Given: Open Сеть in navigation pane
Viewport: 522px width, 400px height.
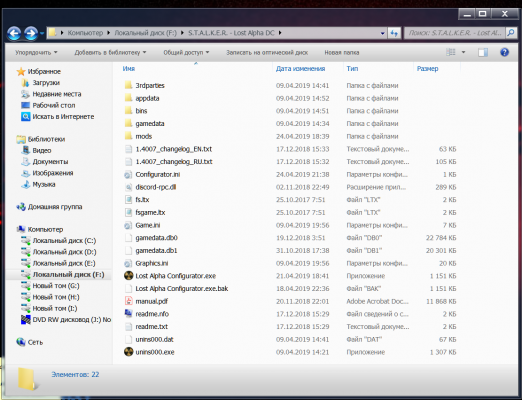Looking at the screenshot, I should coord(35,342).
